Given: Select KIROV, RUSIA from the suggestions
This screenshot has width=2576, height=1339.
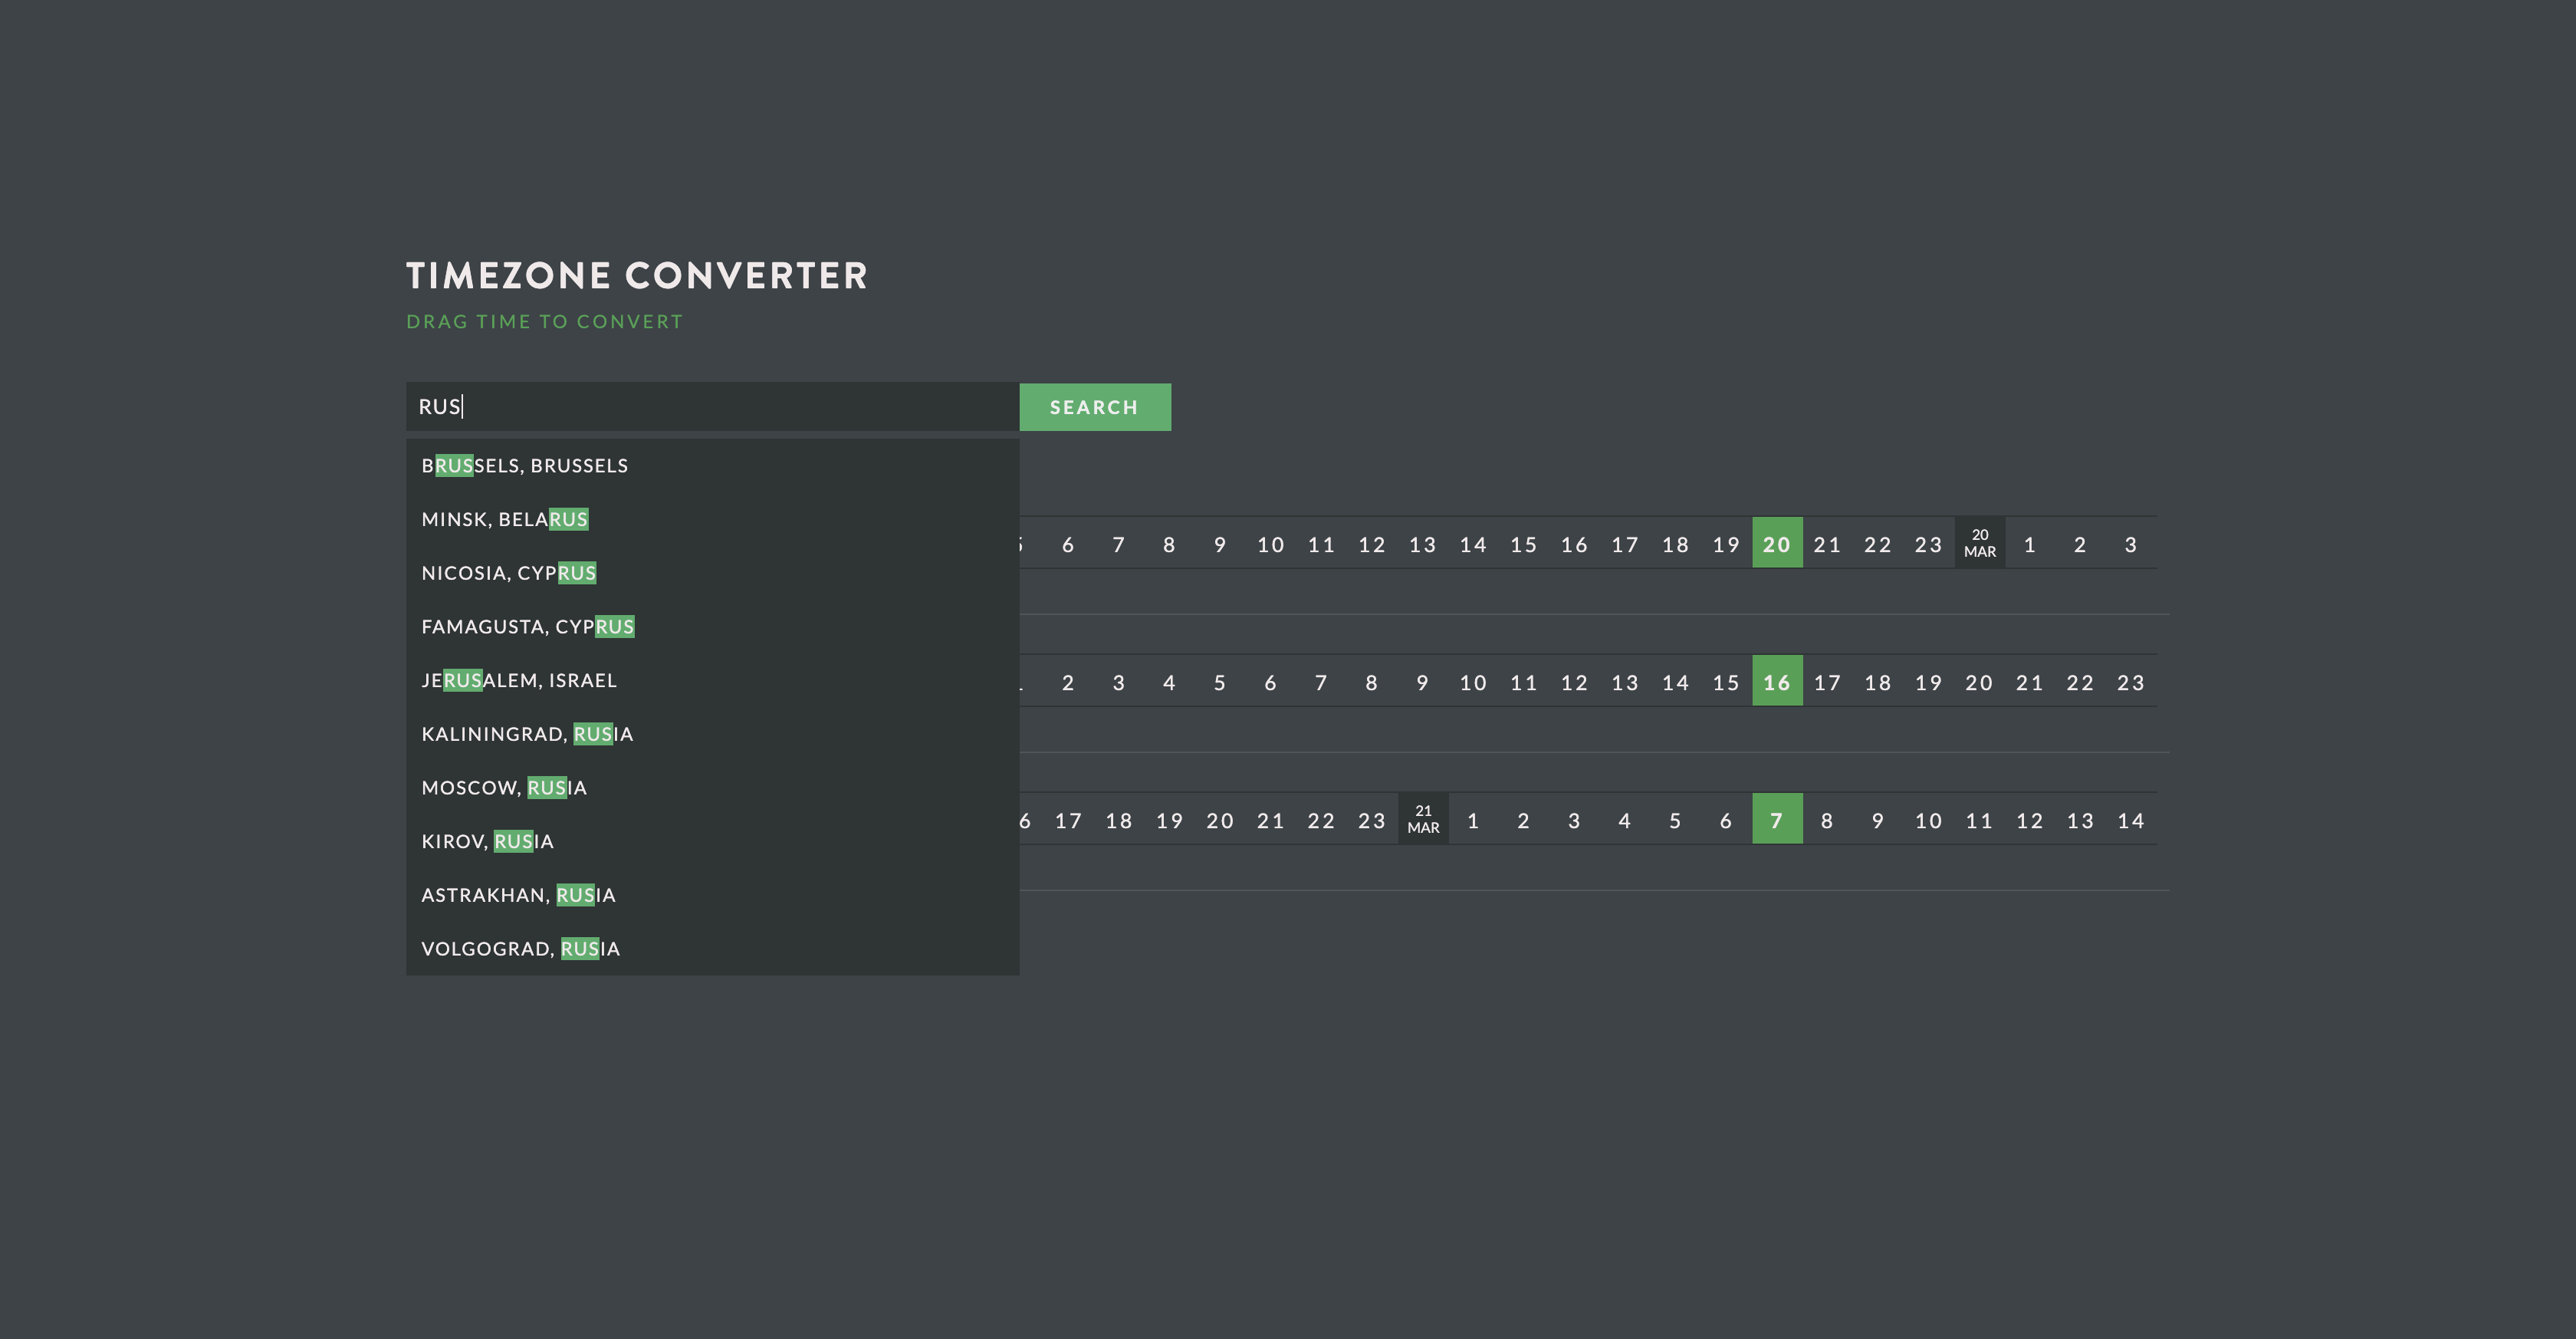Looking at the screenshot, I should click(487, 841).
